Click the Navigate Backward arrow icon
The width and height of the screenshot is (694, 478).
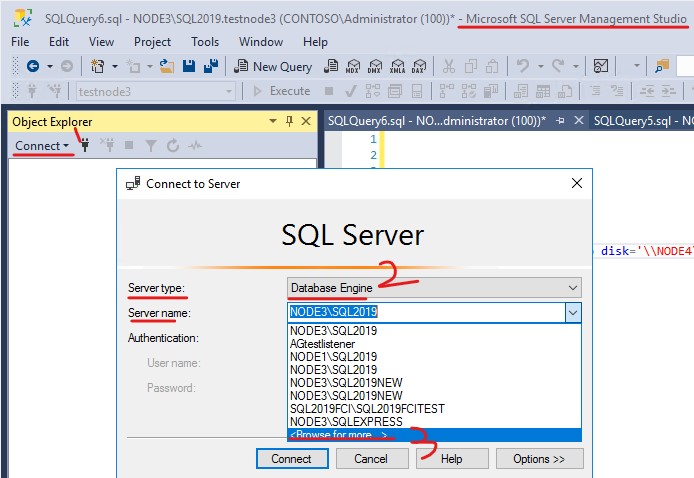tap(33, 66)
